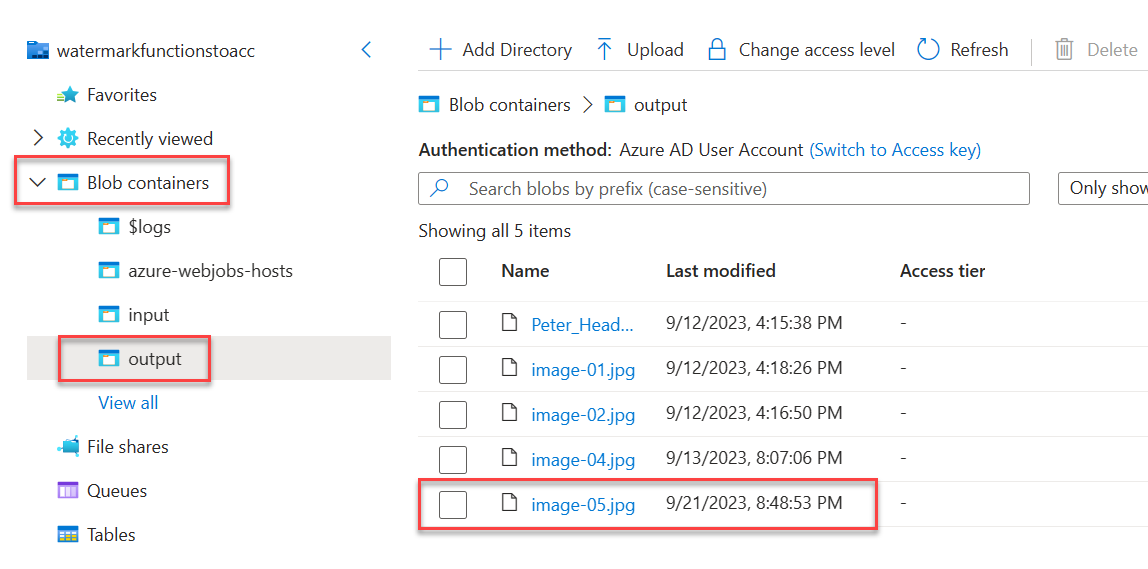
Task: Click file icon beside image-05.jpg
Action: click(x=510, y=504)
